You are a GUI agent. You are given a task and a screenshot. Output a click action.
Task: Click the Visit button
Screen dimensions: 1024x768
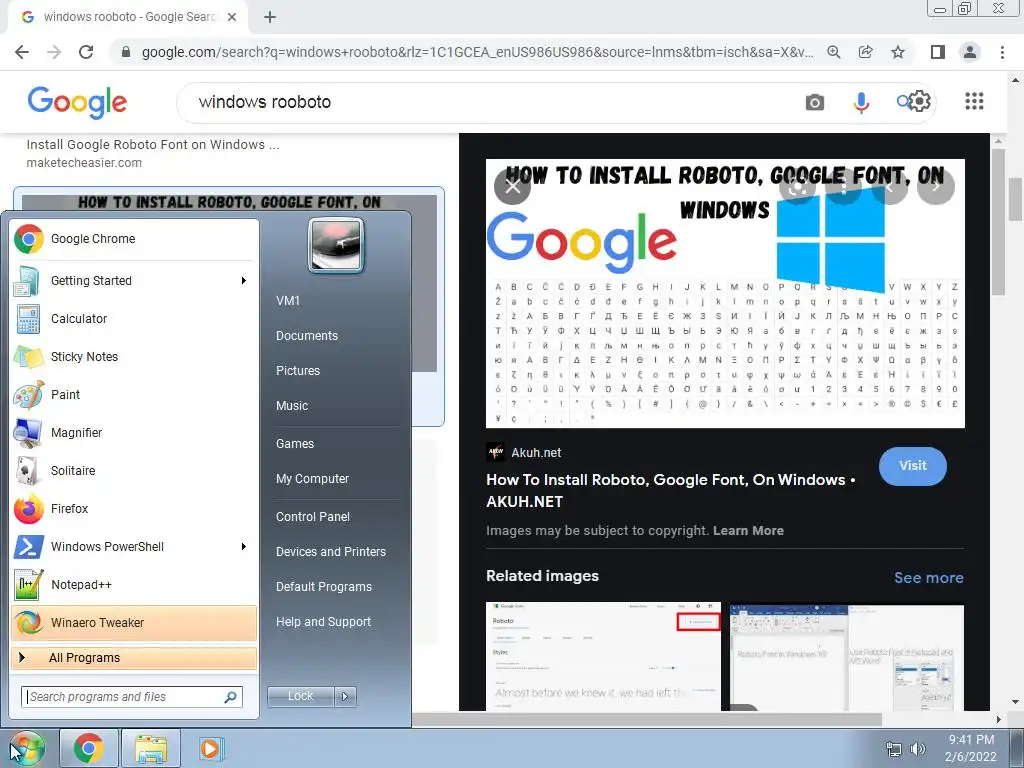pyautogui.click(x=912, y=466)
